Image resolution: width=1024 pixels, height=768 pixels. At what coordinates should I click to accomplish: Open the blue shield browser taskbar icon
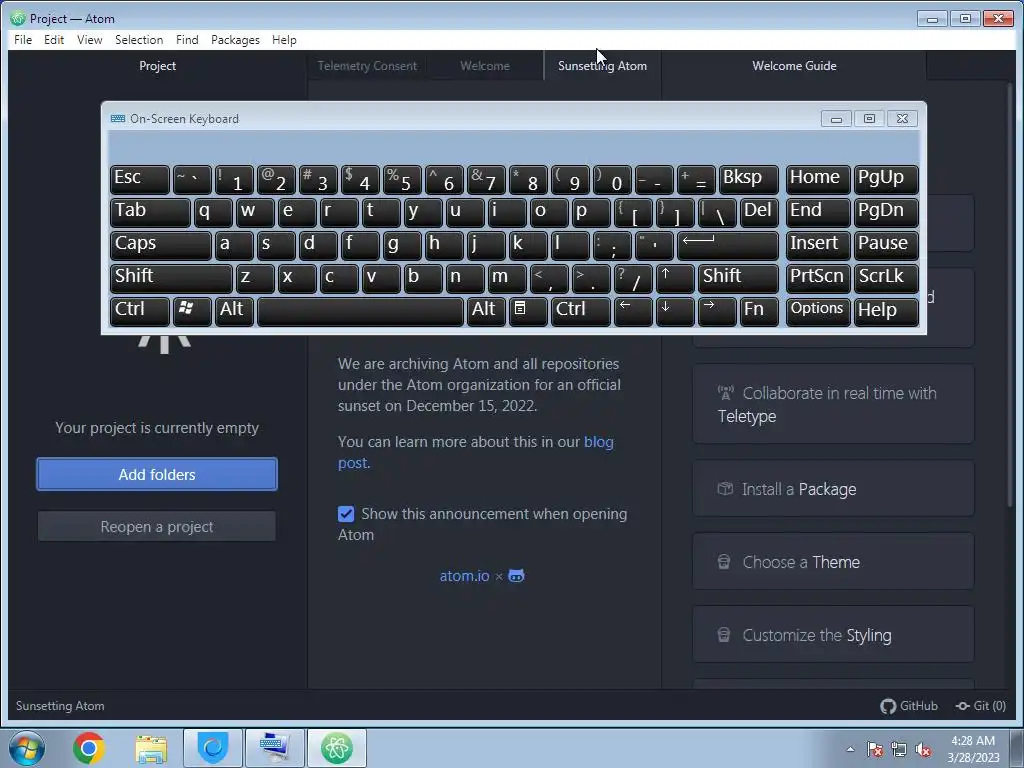click(213, 748)
